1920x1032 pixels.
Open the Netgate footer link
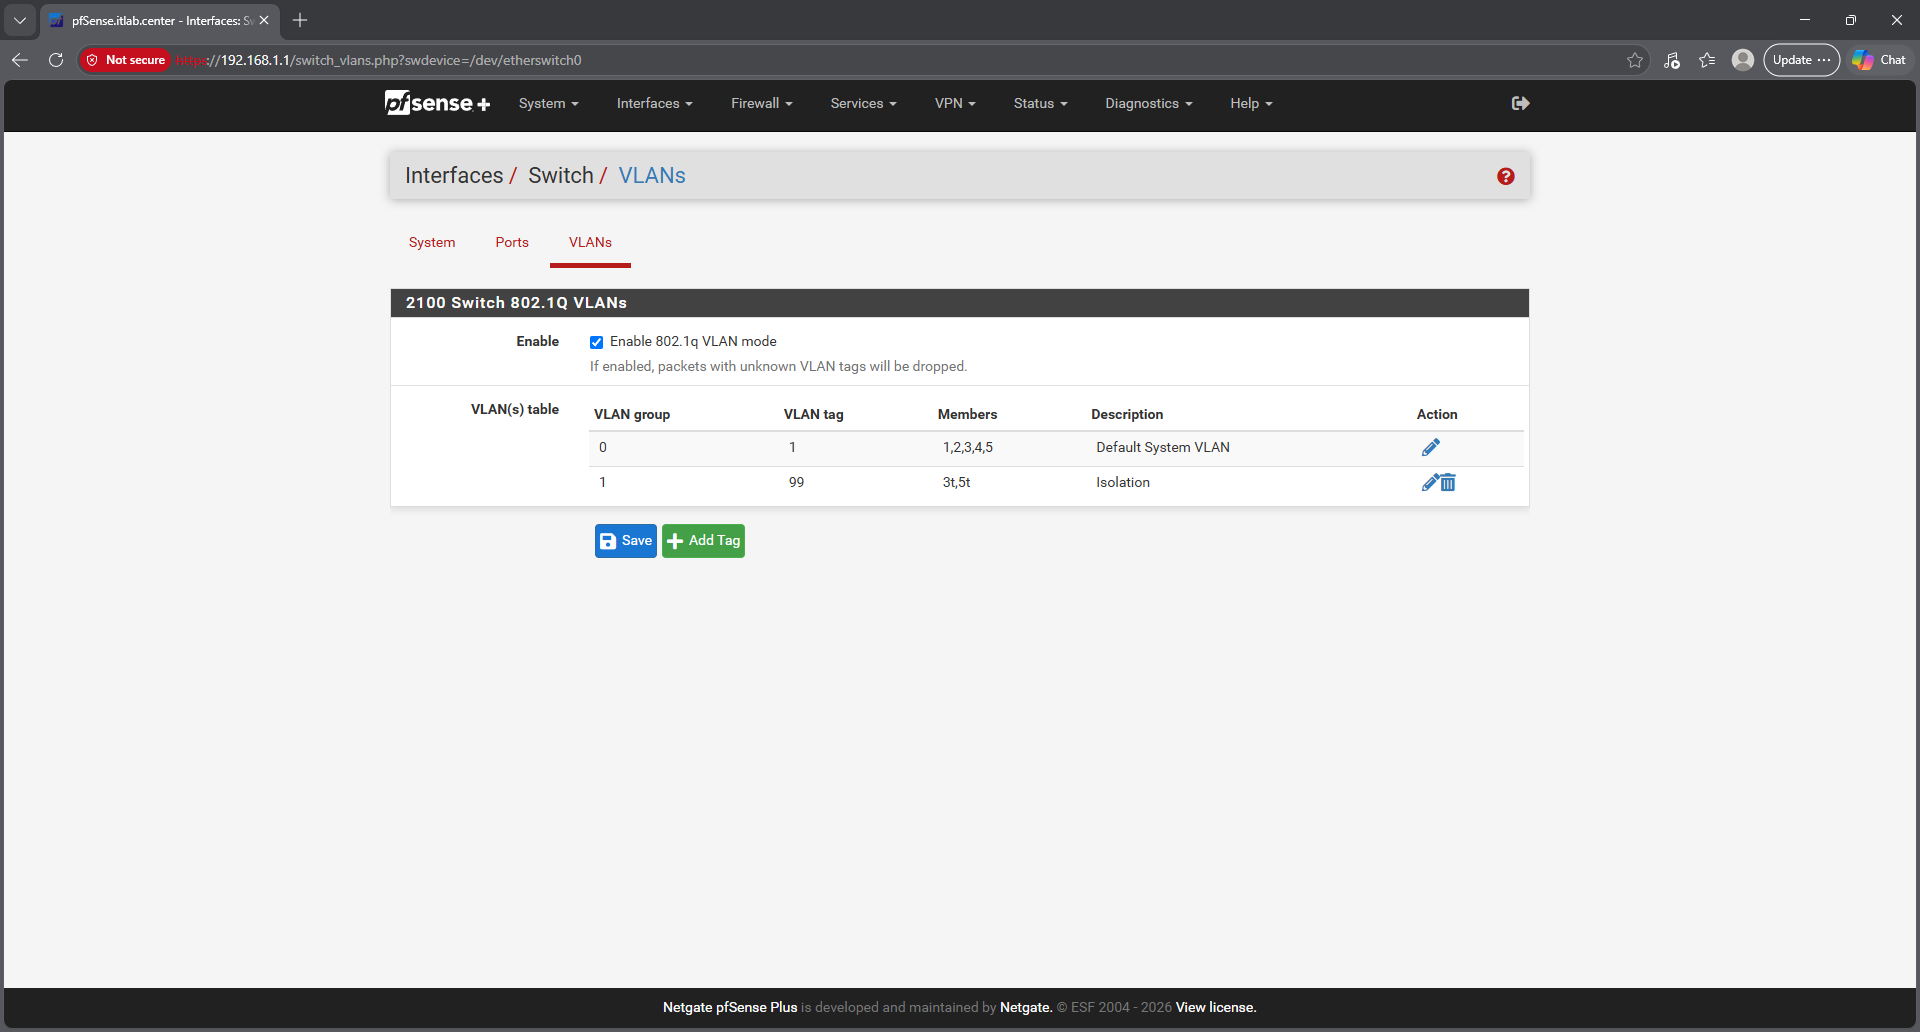pyautogui.click(x=1026, y=1008)
